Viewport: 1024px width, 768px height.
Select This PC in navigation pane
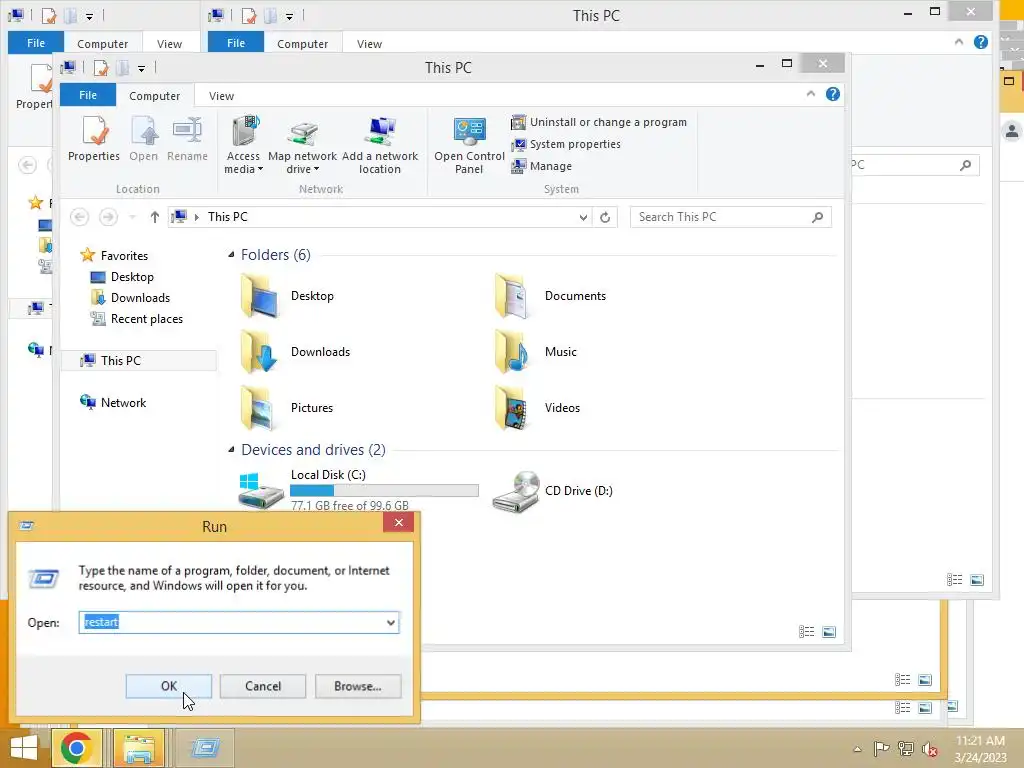(120, 360)
